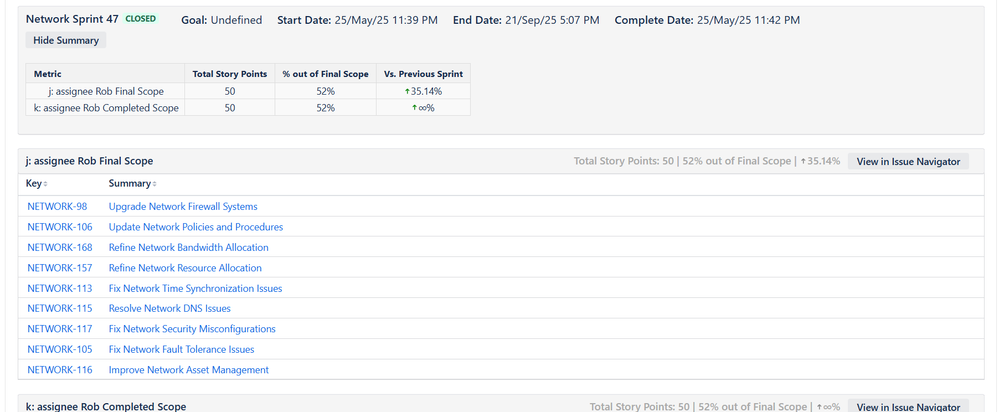Viewport: 999px width, 412px height.
Task: Open Refine Network Bandwidth Allocation link
Action: coord(189,247)
